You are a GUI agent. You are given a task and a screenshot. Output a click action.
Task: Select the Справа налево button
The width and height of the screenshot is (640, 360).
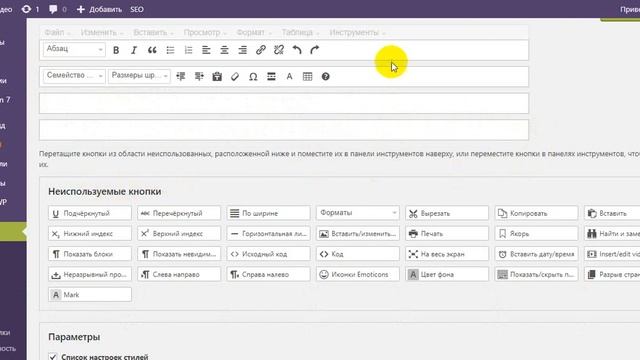tap(269, 274)
